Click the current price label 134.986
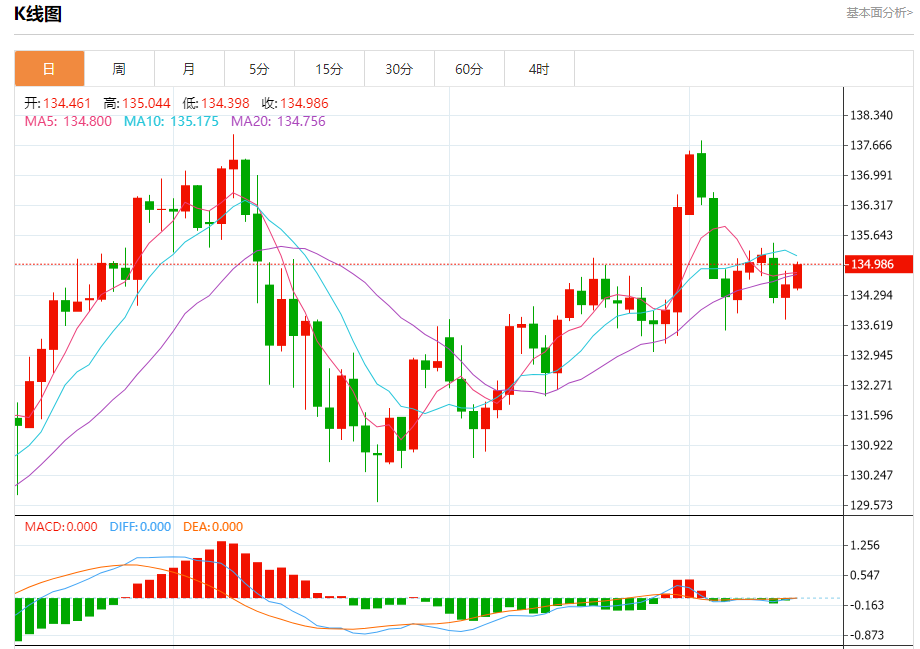This screenshot has height=649, width=920. coord(878,264)
